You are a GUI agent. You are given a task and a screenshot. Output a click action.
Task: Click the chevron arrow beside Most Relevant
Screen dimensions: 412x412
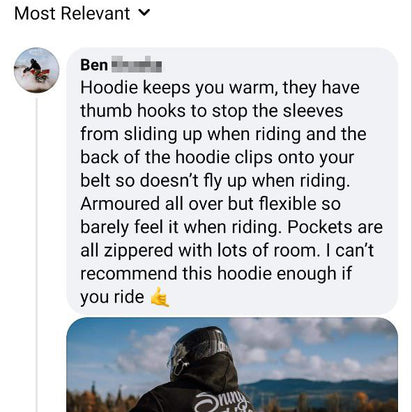tap(144, 13)
